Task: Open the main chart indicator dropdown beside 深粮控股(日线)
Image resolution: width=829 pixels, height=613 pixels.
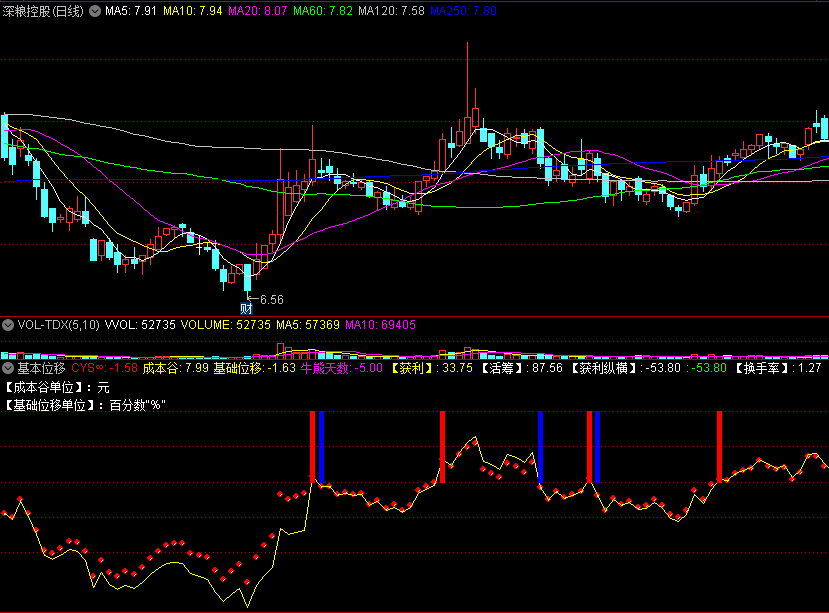Action: coord(95,11)
